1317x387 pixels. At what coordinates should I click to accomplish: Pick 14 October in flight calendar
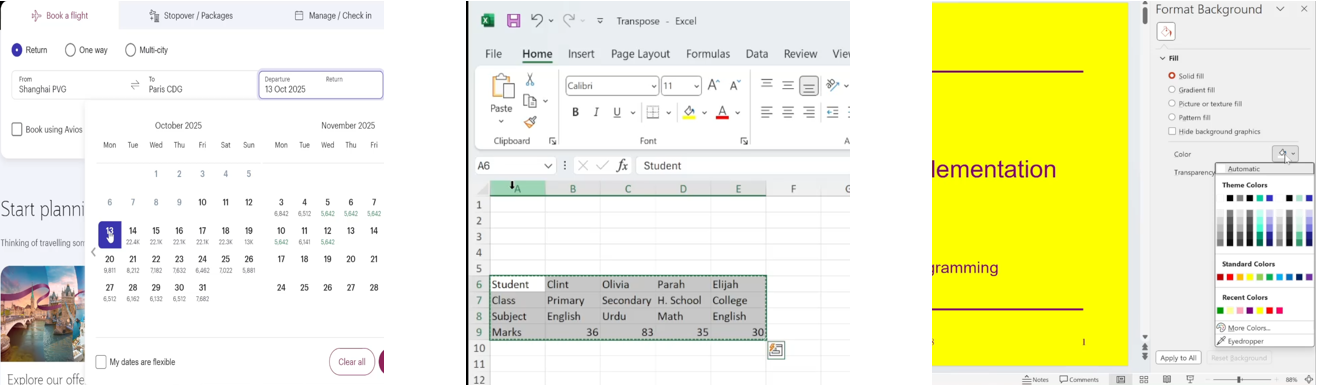point(132,235)
